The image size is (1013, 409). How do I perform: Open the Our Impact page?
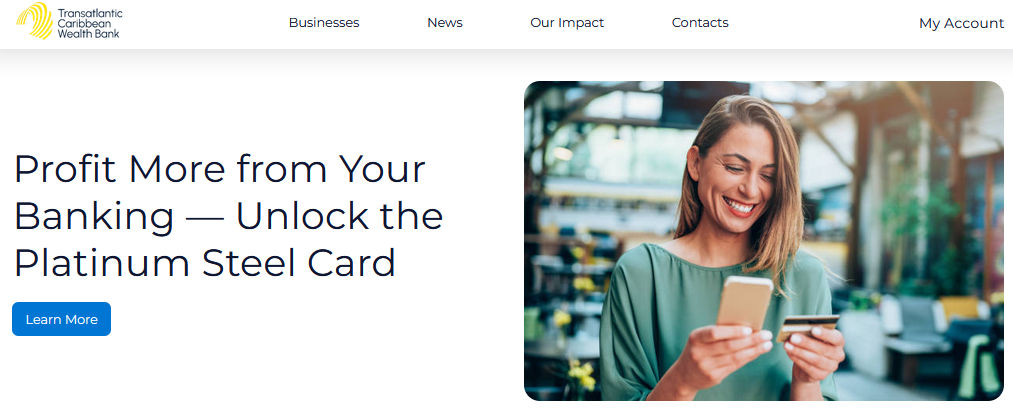click(x=567, y=23)
